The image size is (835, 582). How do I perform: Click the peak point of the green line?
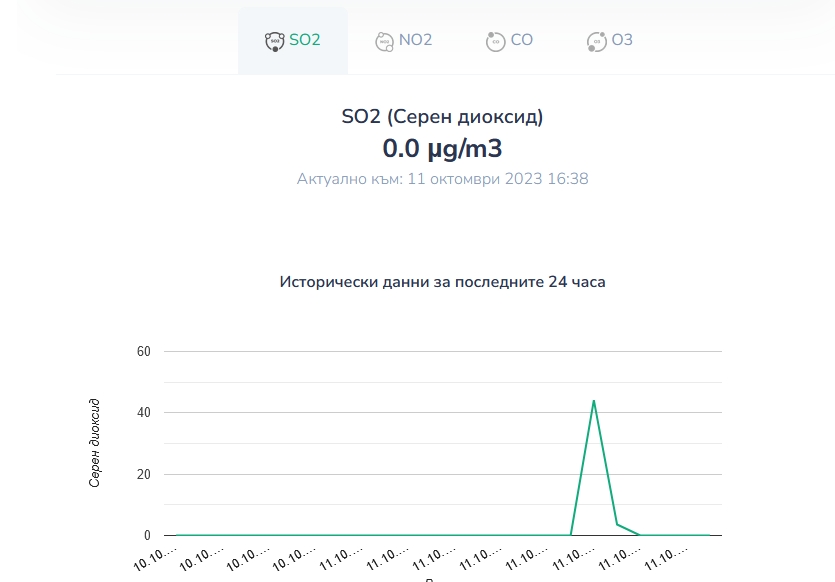(594, 401)
